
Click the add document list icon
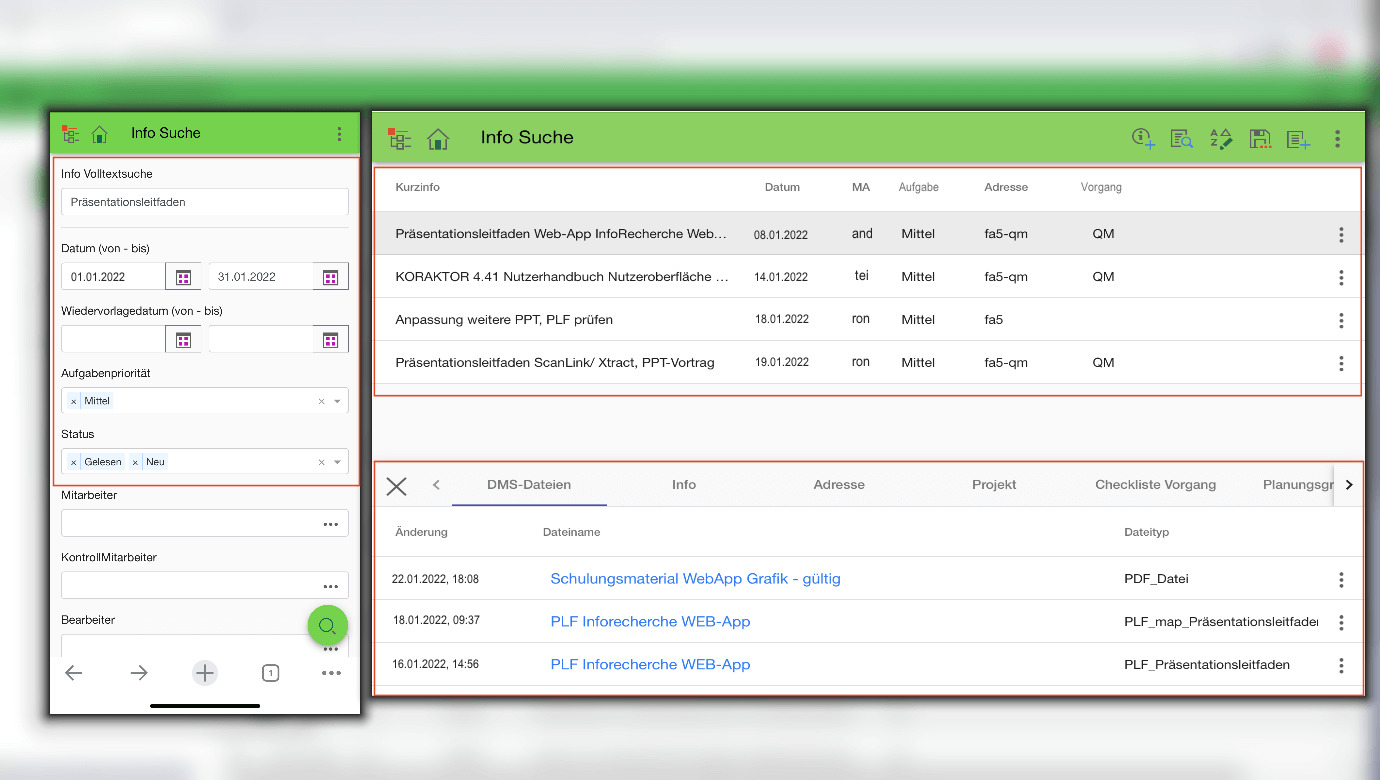click(1298, 139)
